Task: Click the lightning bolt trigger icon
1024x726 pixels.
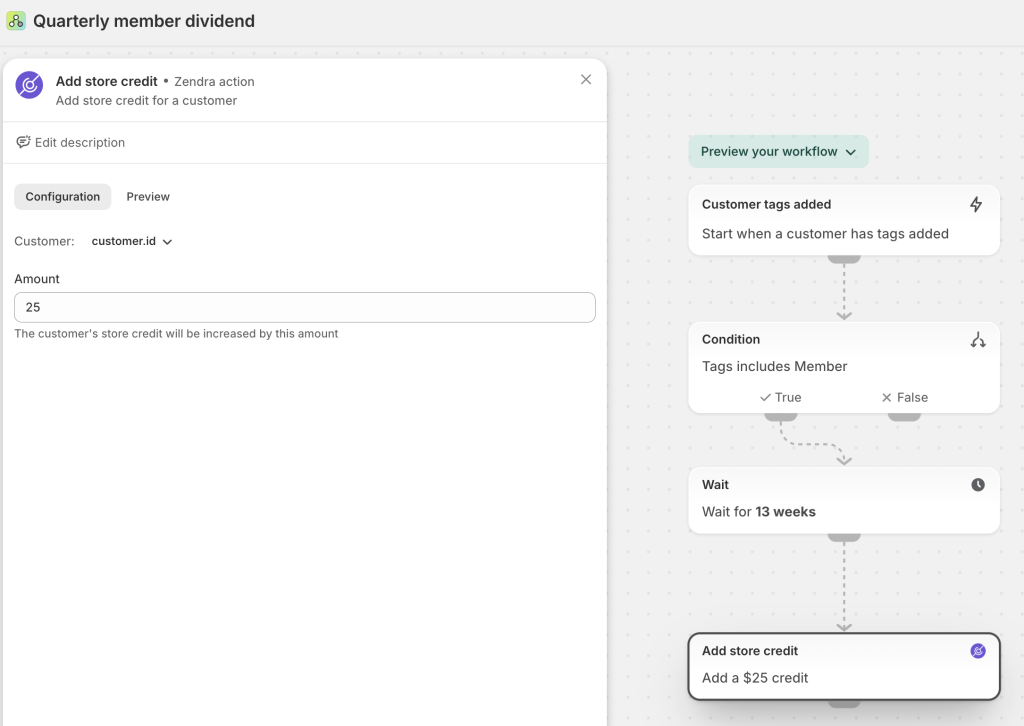Action: click(976, 204)
